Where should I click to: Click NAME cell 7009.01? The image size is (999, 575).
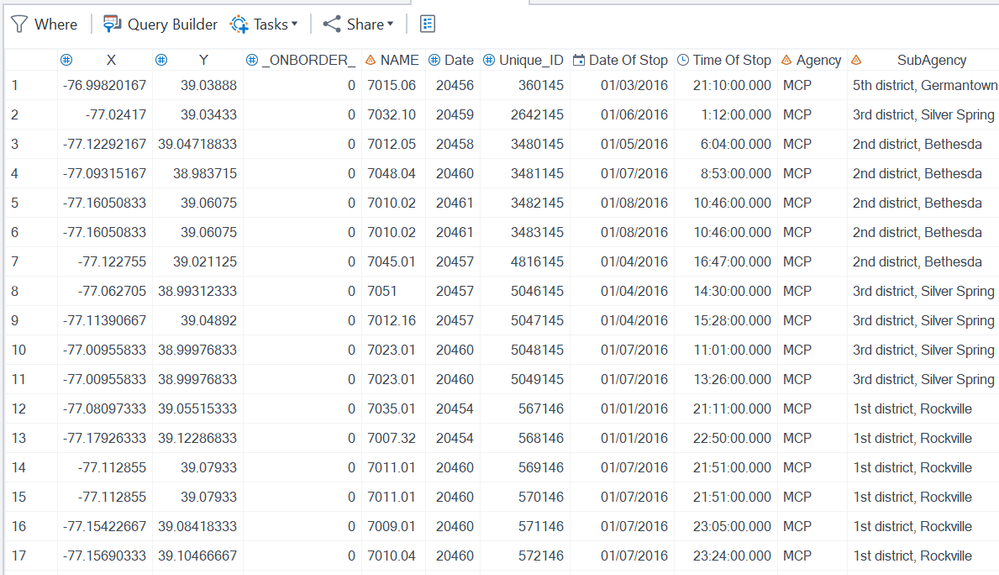(x=391, y=527)
